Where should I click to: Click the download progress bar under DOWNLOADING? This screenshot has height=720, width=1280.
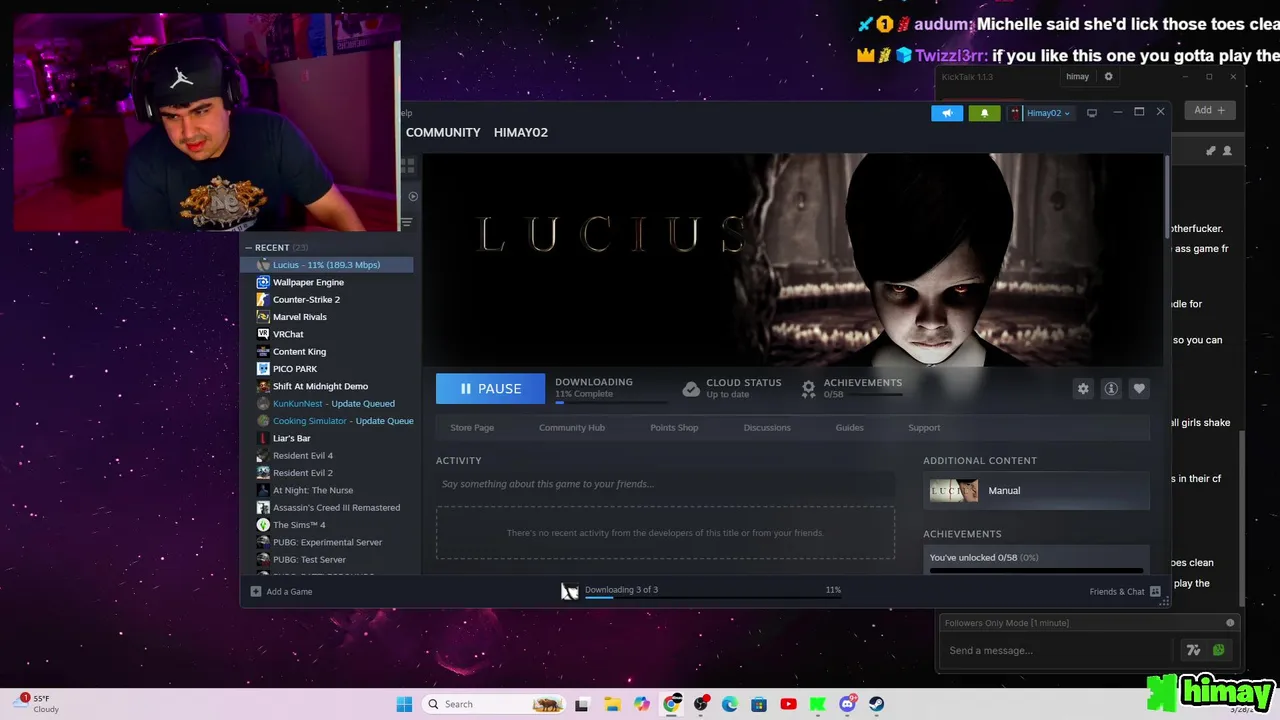point(611,402)
